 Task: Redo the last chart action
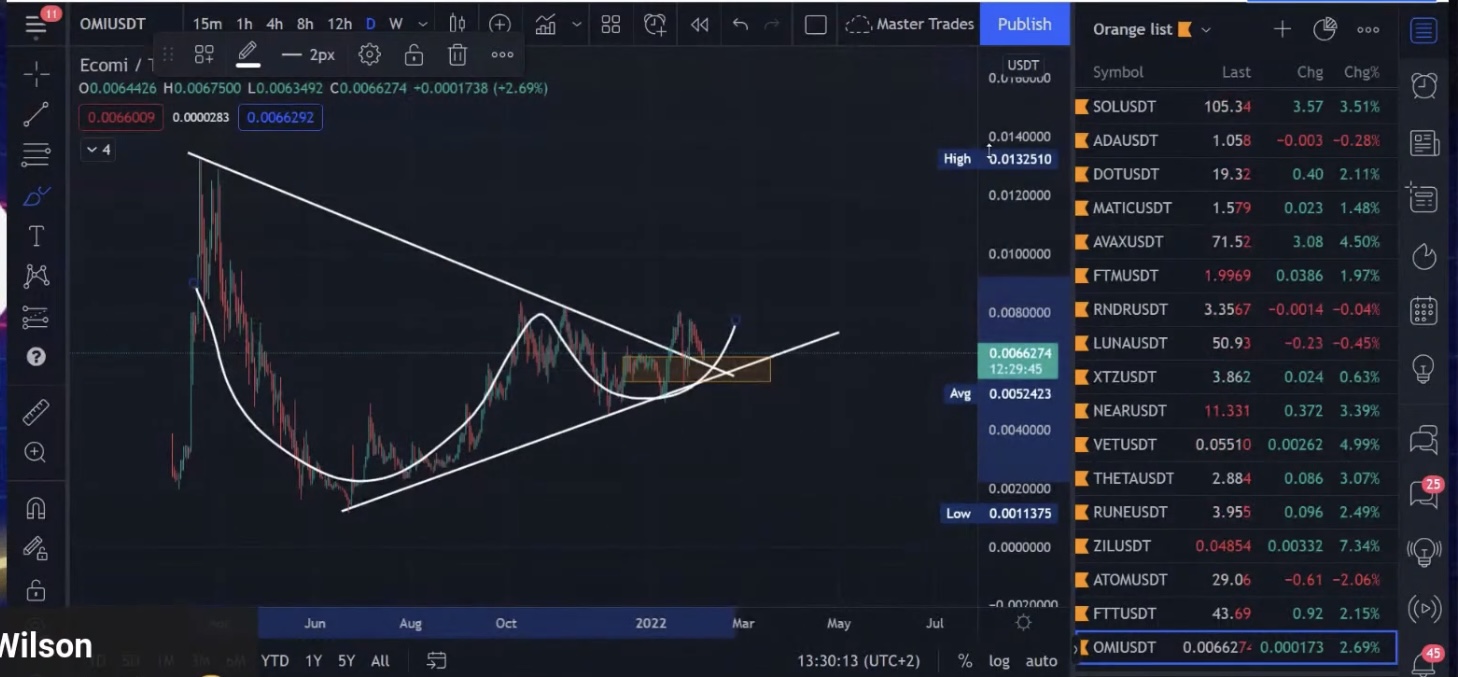coord(771,24)
